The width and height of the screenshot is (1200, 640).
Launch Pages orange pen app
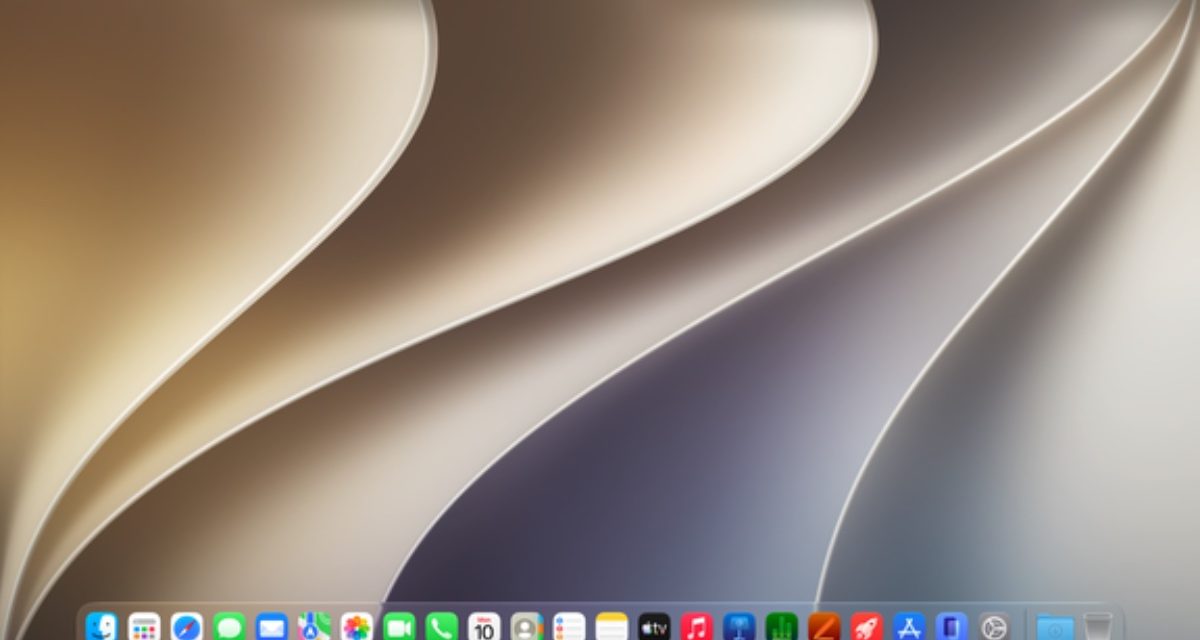[x=824, y=627]
